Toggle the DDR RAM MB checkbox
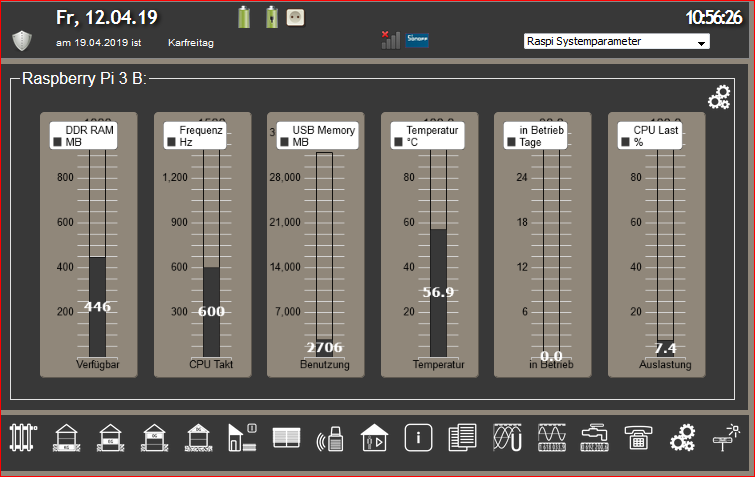Screen dimensions: 755x477 coord(58,143)
